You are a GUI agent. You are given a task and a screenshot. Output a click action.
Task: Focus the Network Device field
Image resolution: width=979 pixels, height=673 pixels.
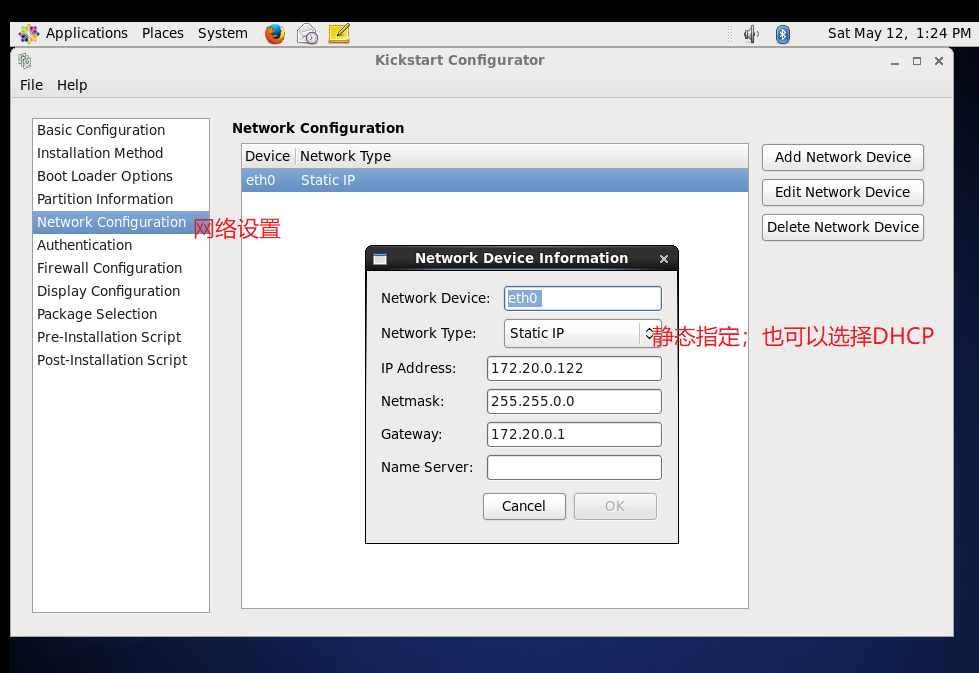[x=583, y=298]
